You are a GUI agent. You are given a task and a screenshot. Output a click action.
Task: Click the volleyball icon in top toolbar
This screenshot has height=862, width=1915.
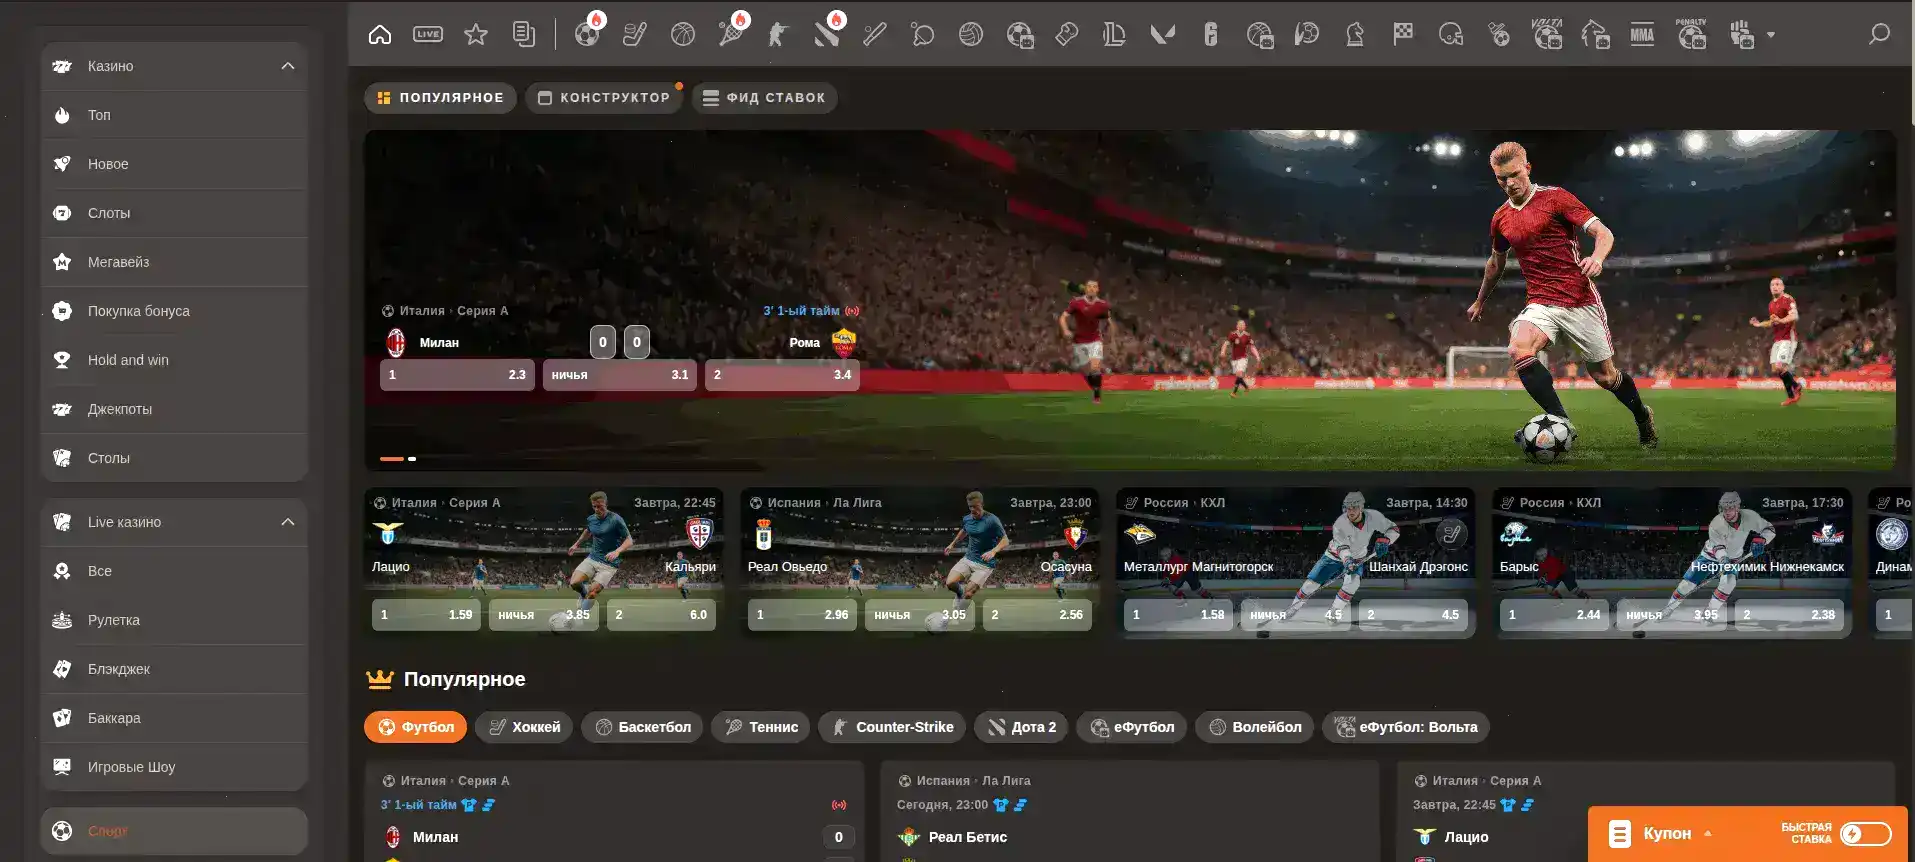tap(970, 35)
